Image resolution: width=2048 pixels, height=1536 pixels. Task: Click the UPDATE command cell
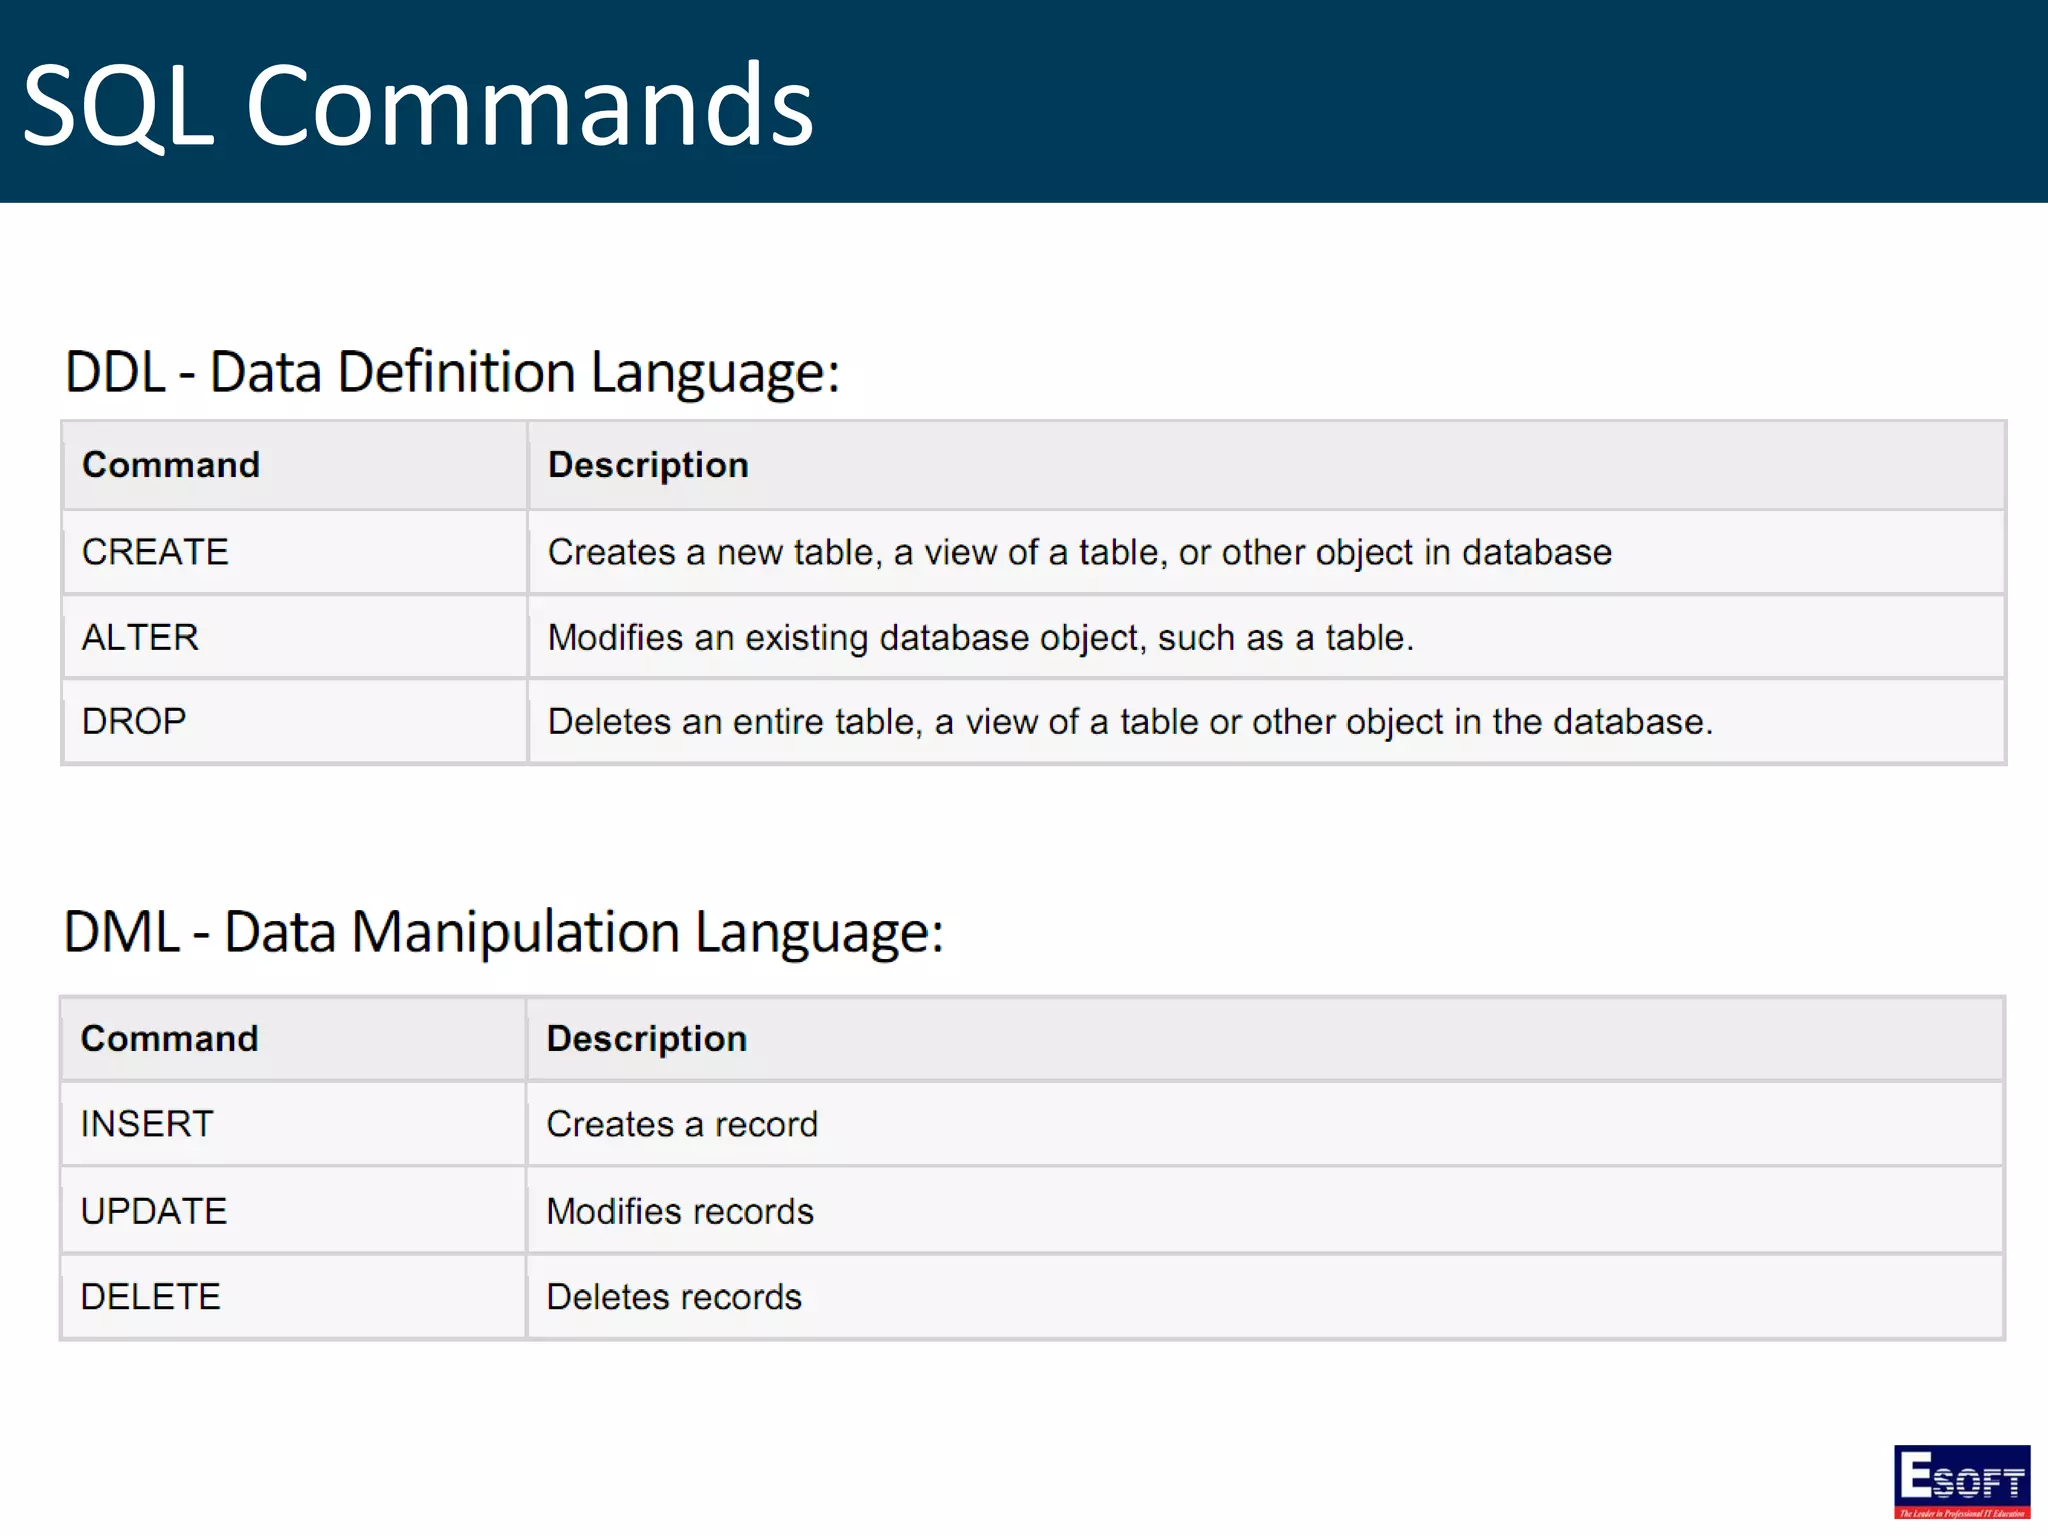point(154,1211)
